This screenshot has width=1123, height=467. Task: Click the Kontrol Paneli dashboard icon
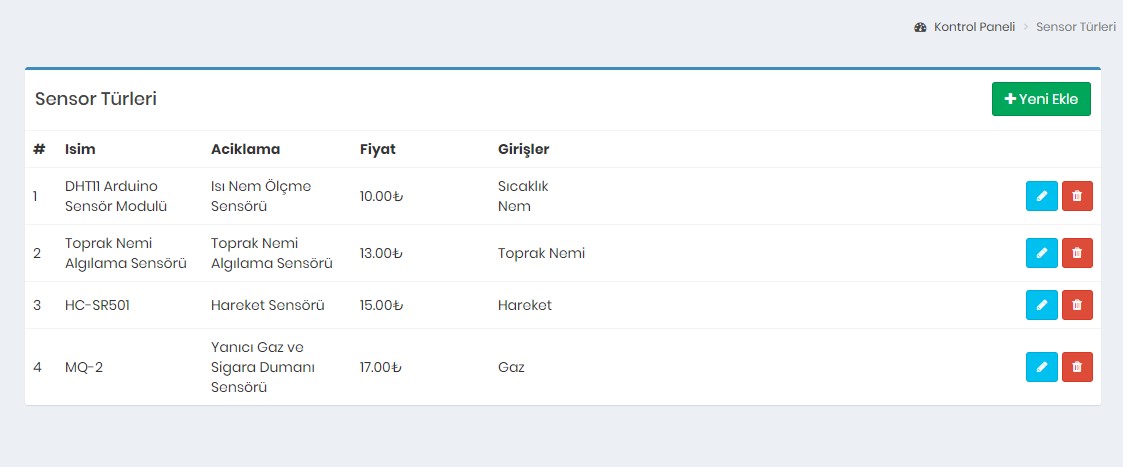[920, 27]
